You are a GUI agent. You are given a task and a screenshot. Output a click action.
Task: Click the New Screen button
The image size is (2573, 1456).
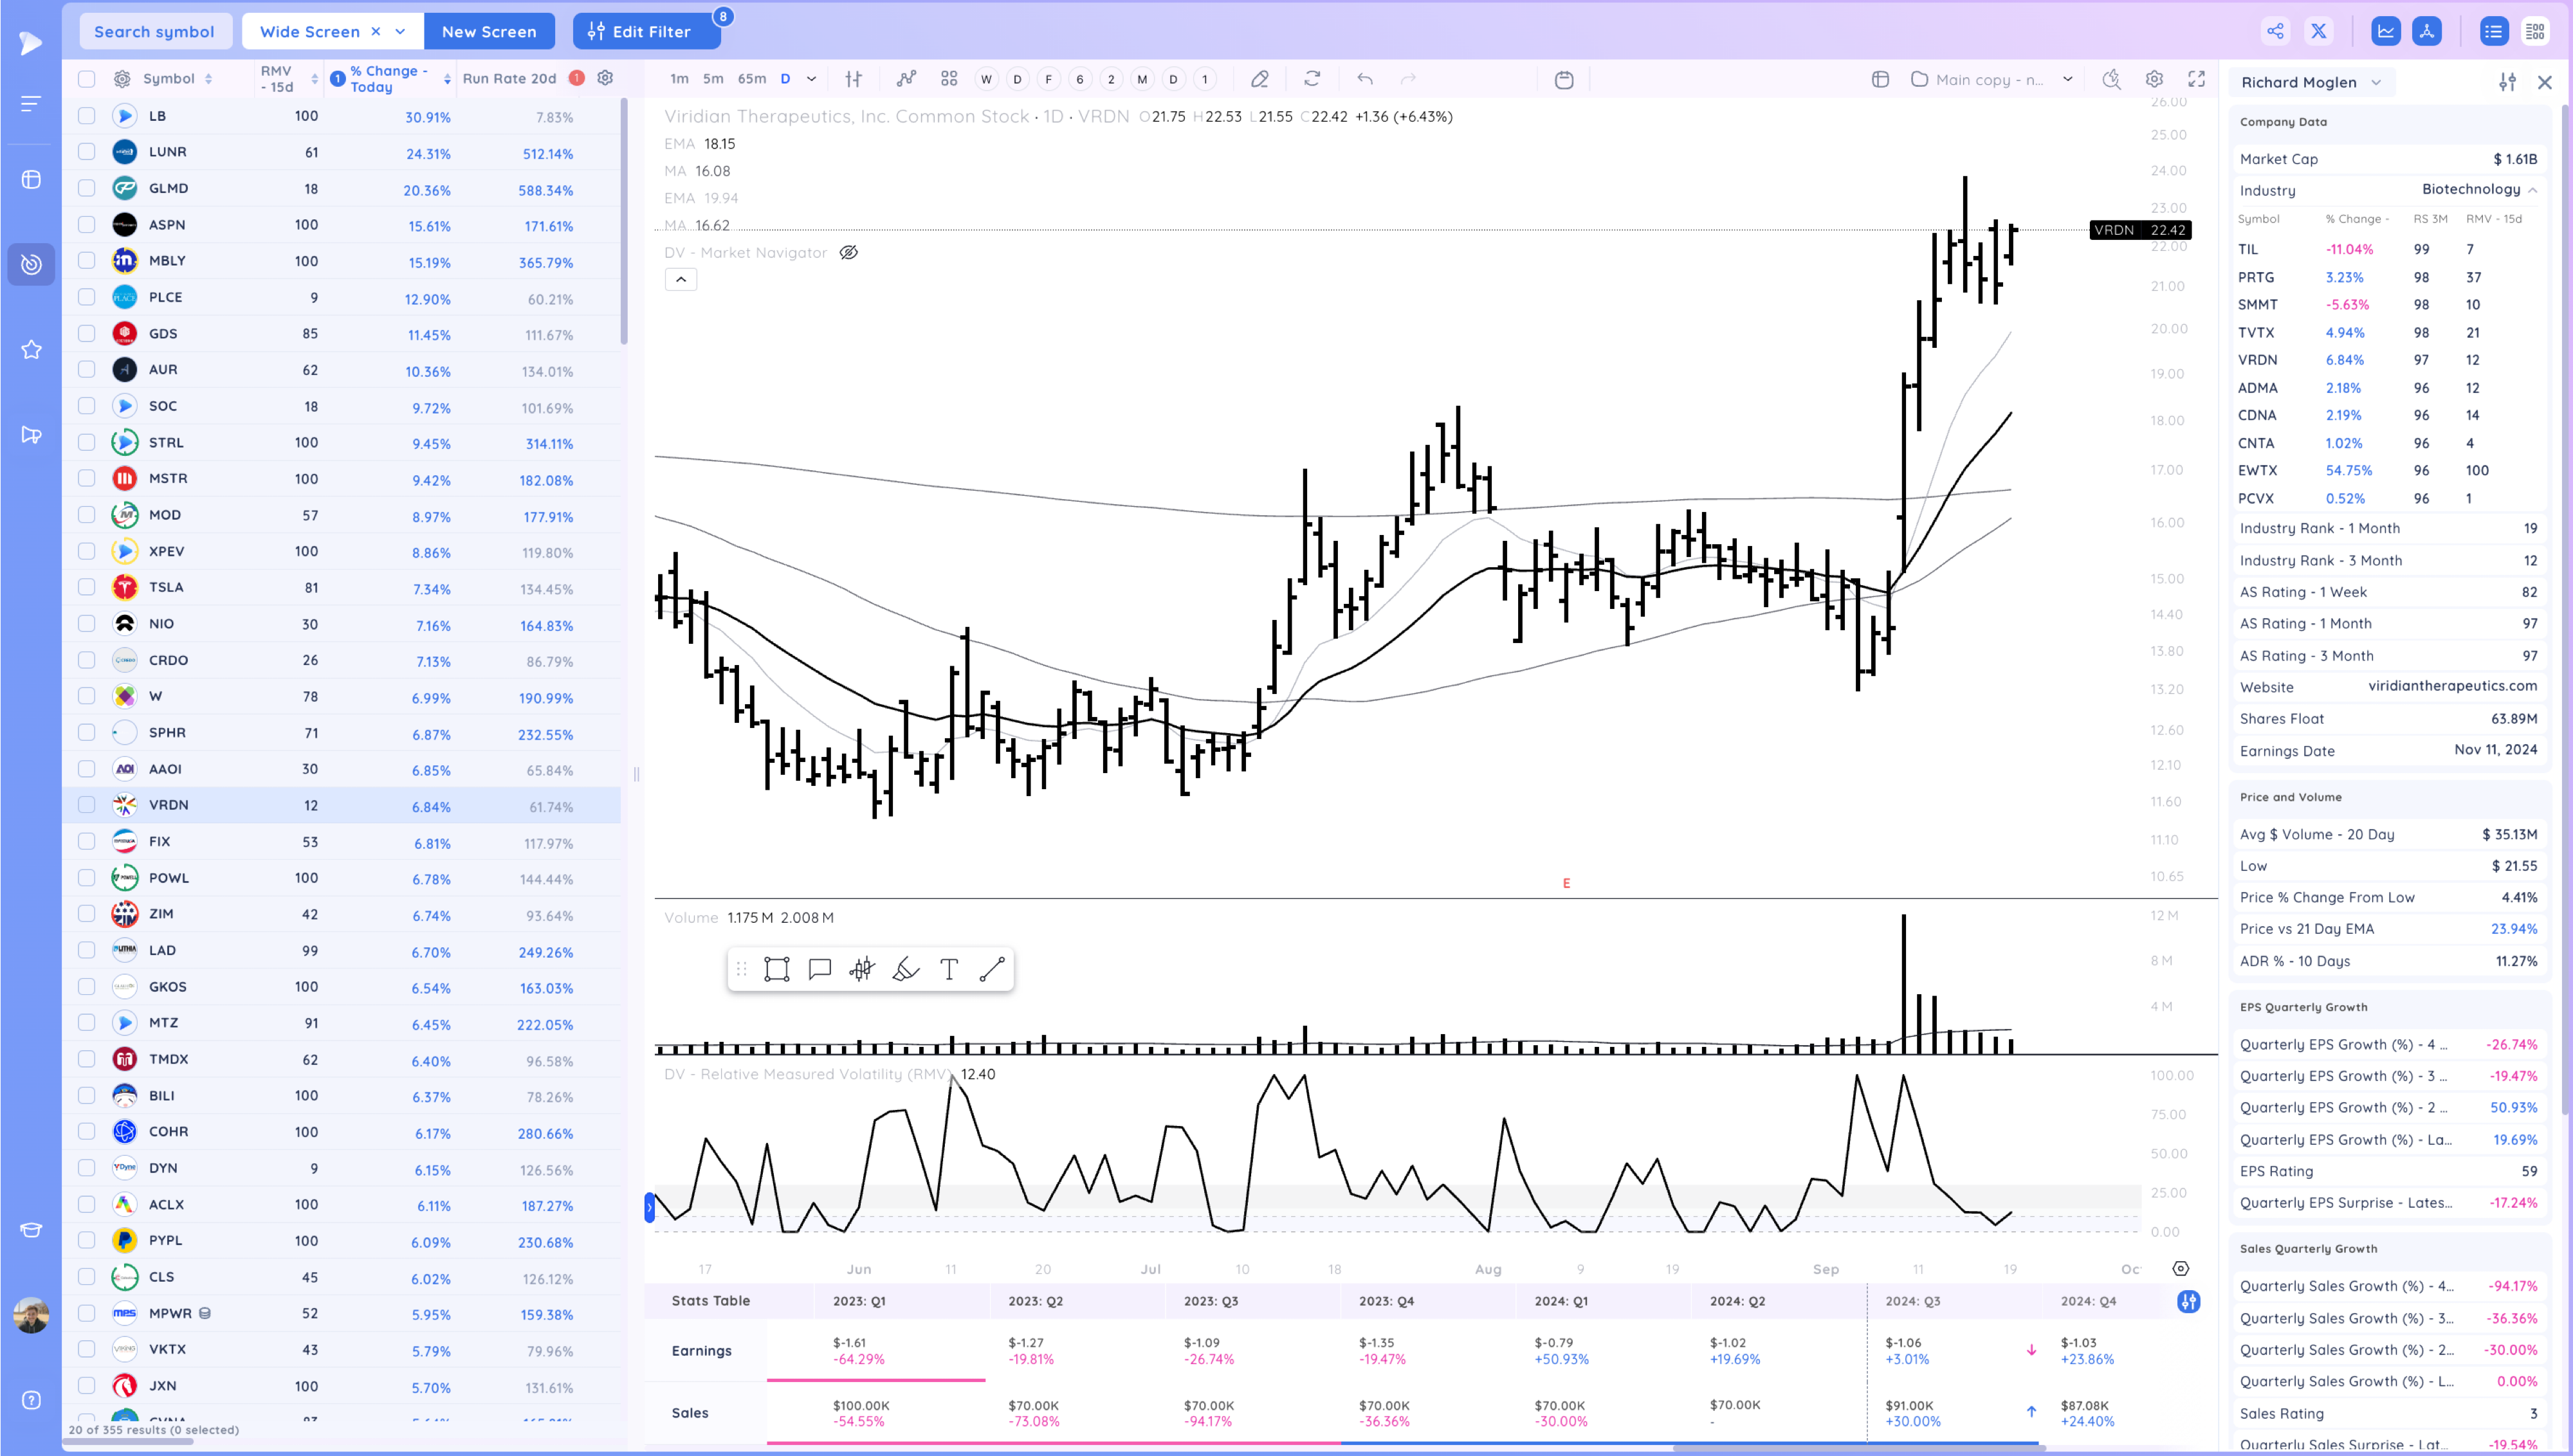[x=488, y=32]
